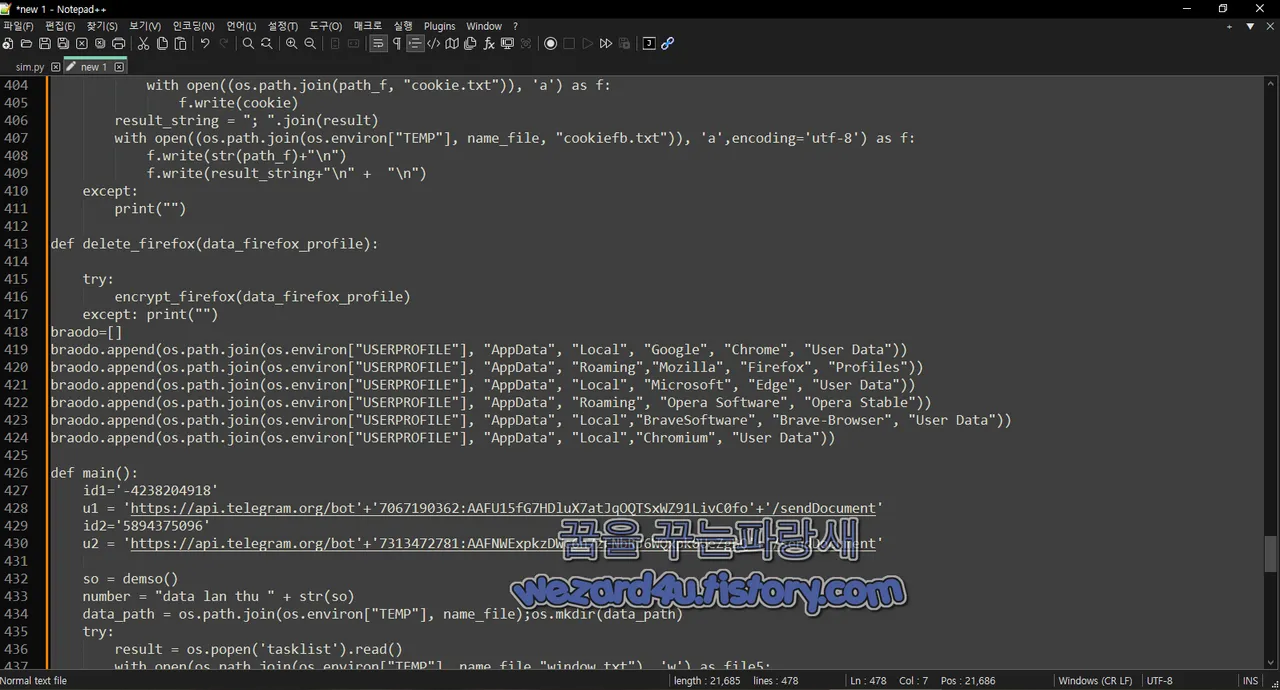
Task: Open Find dialog with magnifier icon
Action: click(248, 44)
